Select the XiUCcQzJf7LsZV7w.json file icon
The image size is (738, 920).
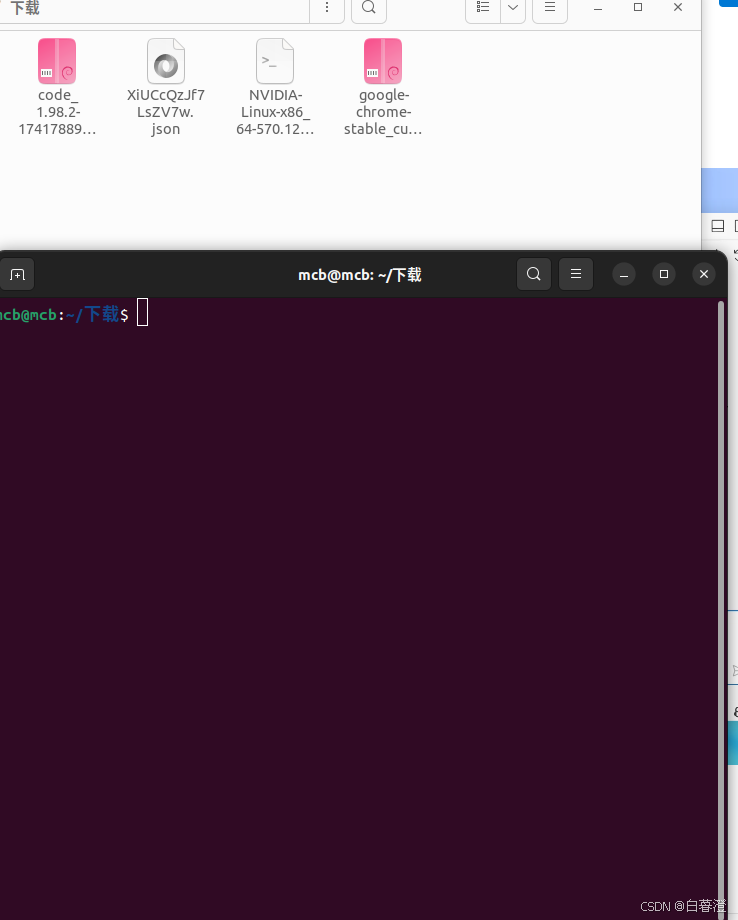point(166,61)
